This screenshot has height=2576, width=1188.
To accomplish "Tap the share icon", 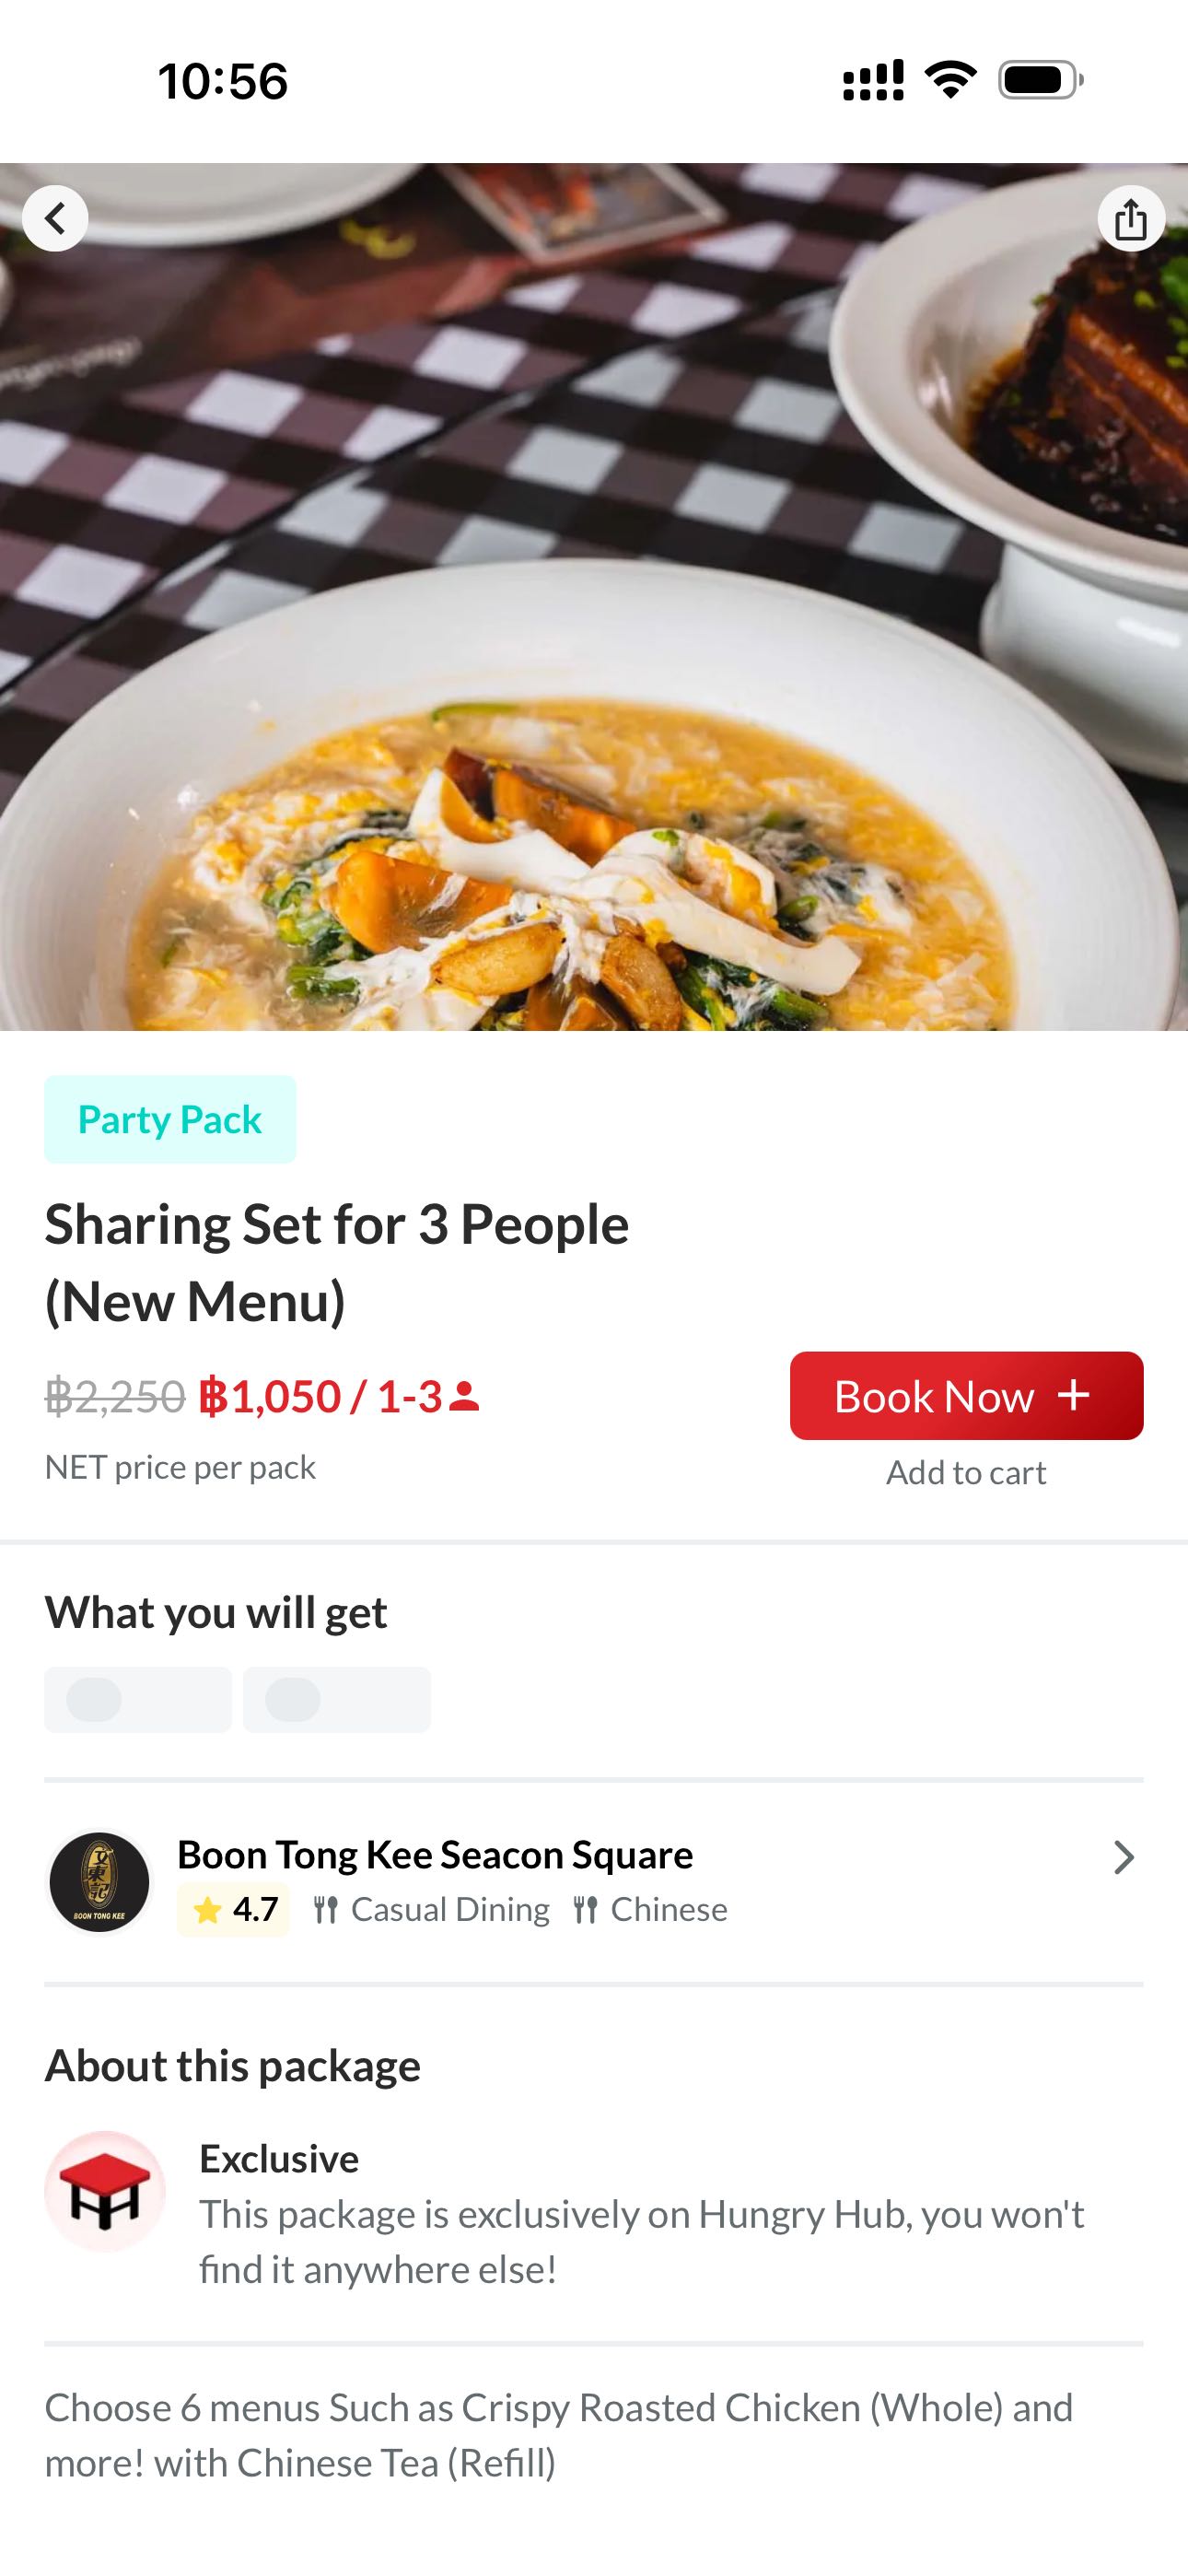I will [1131, 219].
